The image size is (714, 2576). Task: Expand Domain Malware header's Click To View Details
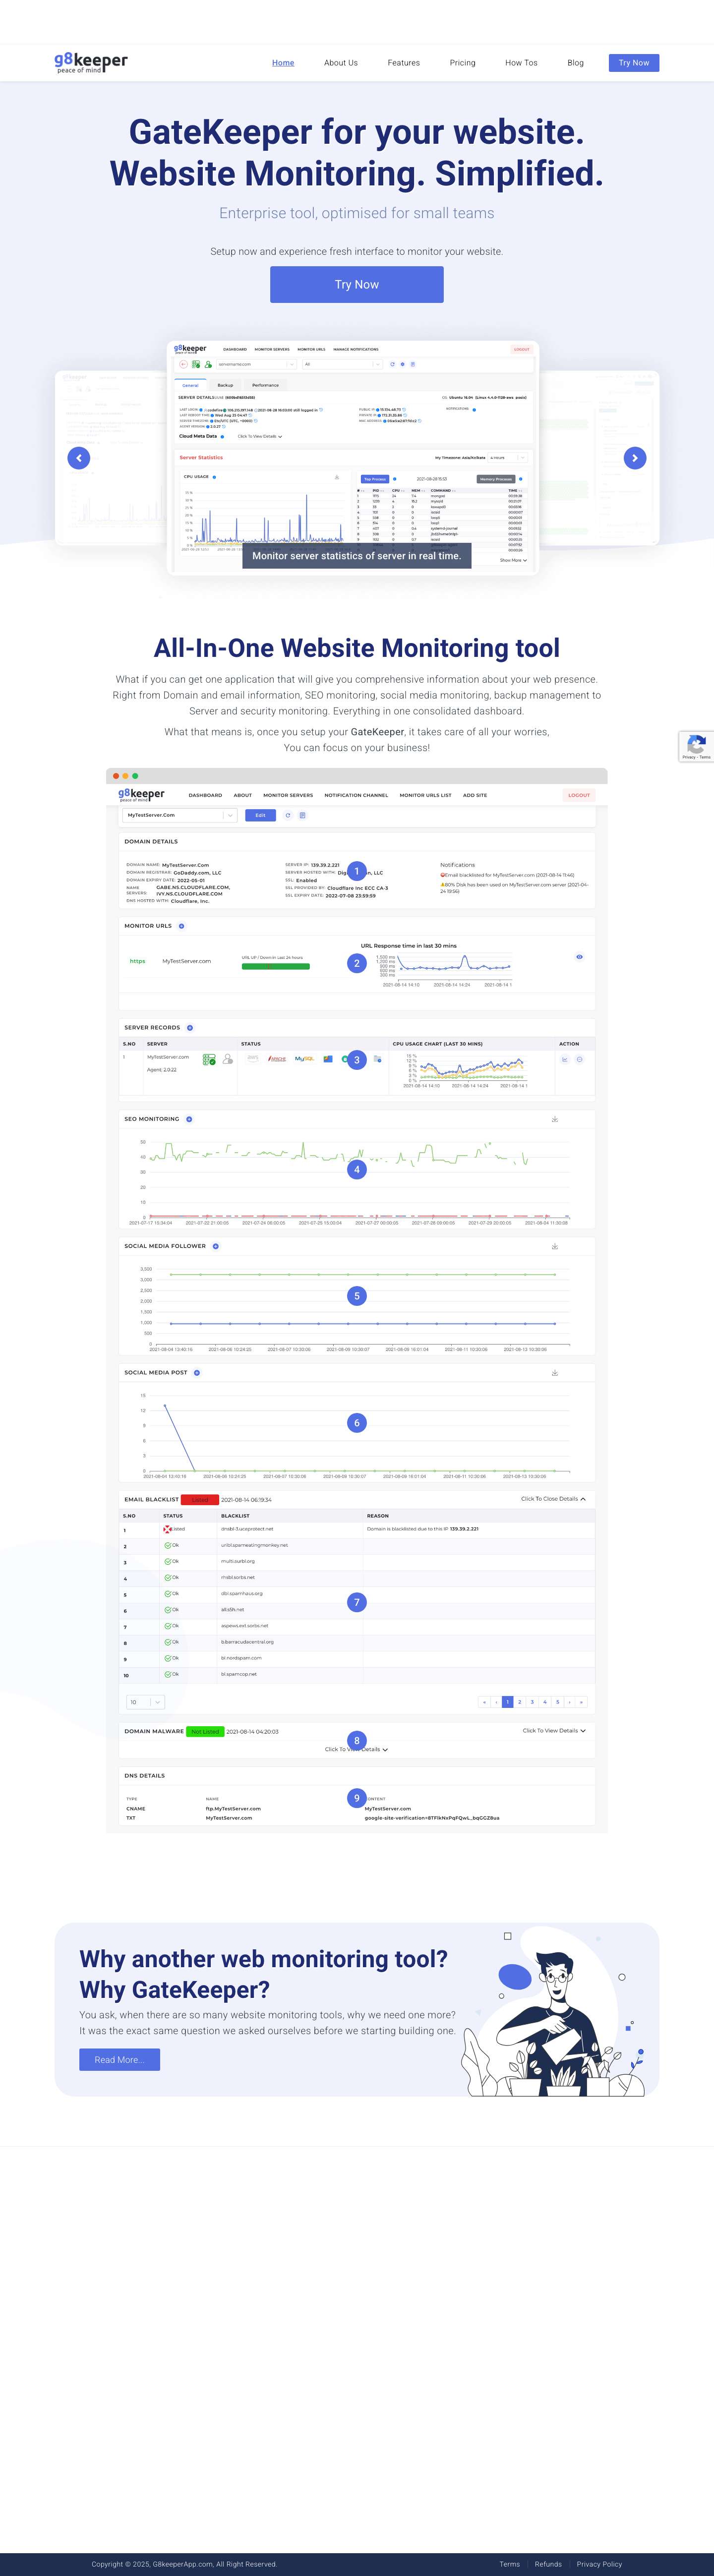pos(554,1730)
